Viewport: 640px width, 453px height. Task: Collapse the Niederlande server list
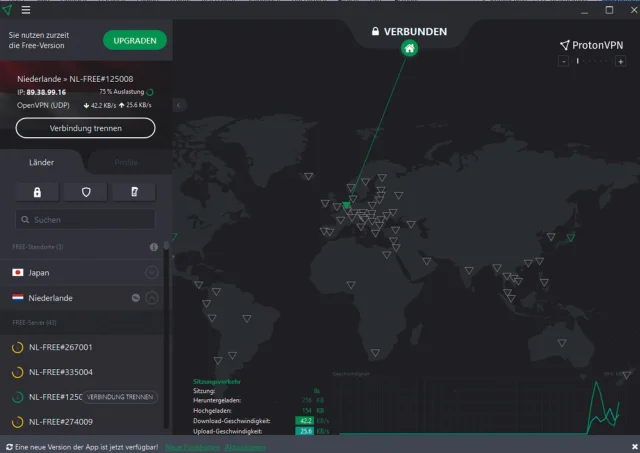pos(151,298)
